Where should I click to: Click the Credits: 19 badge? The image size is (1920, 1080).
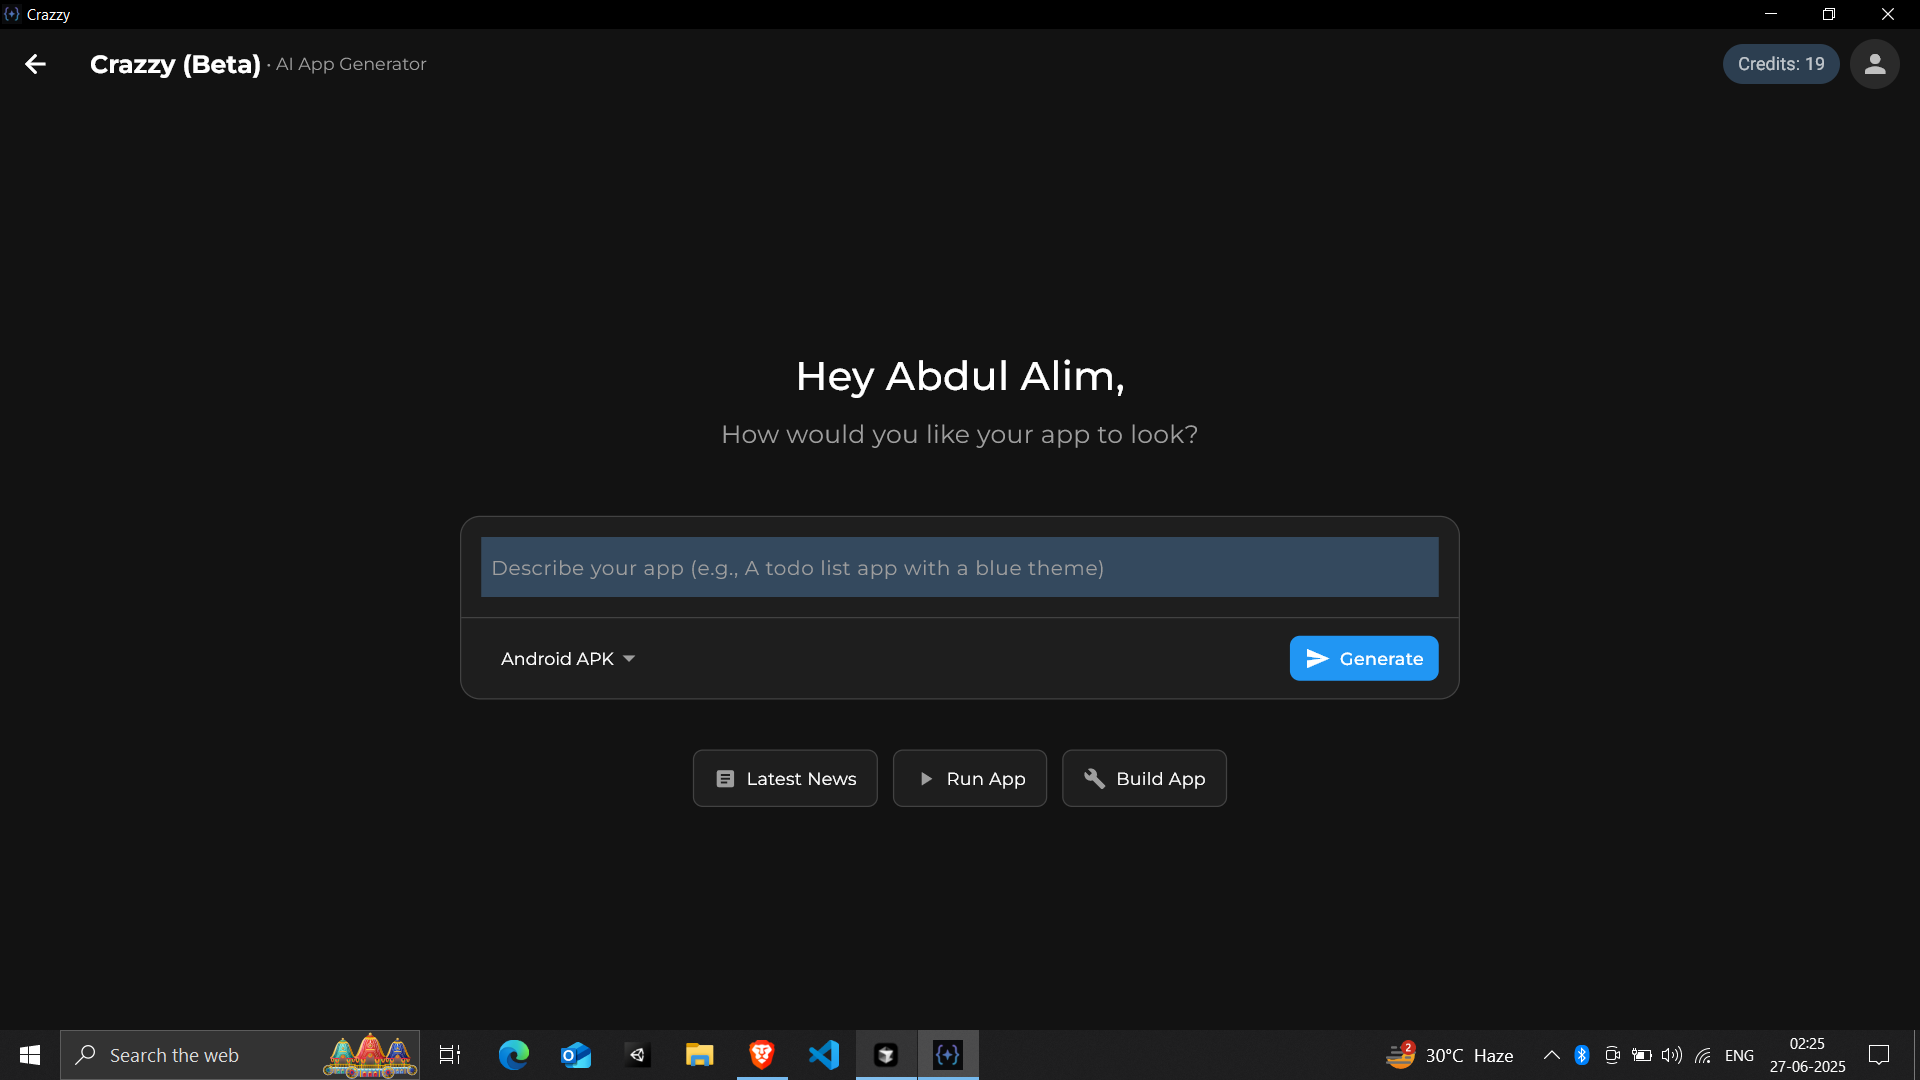(1781, 64)
